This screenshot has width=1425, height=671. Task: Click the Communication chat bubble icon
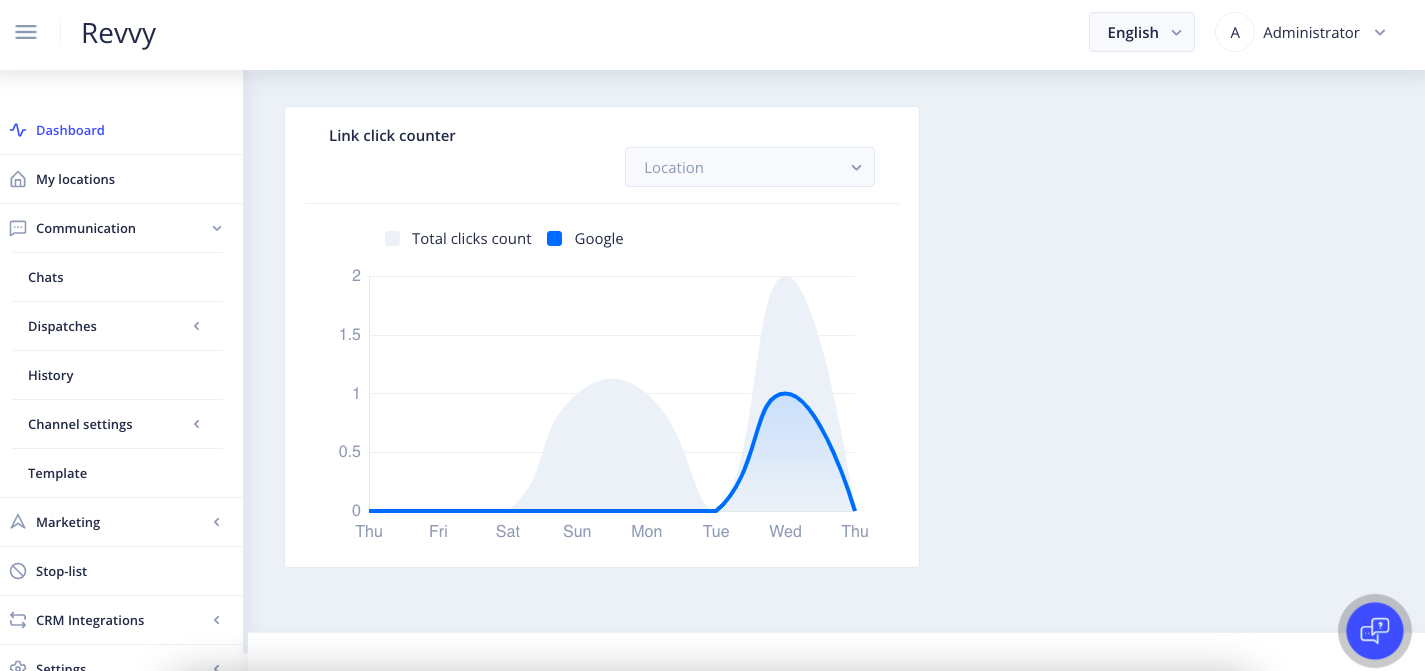click(x=17, y=228)
